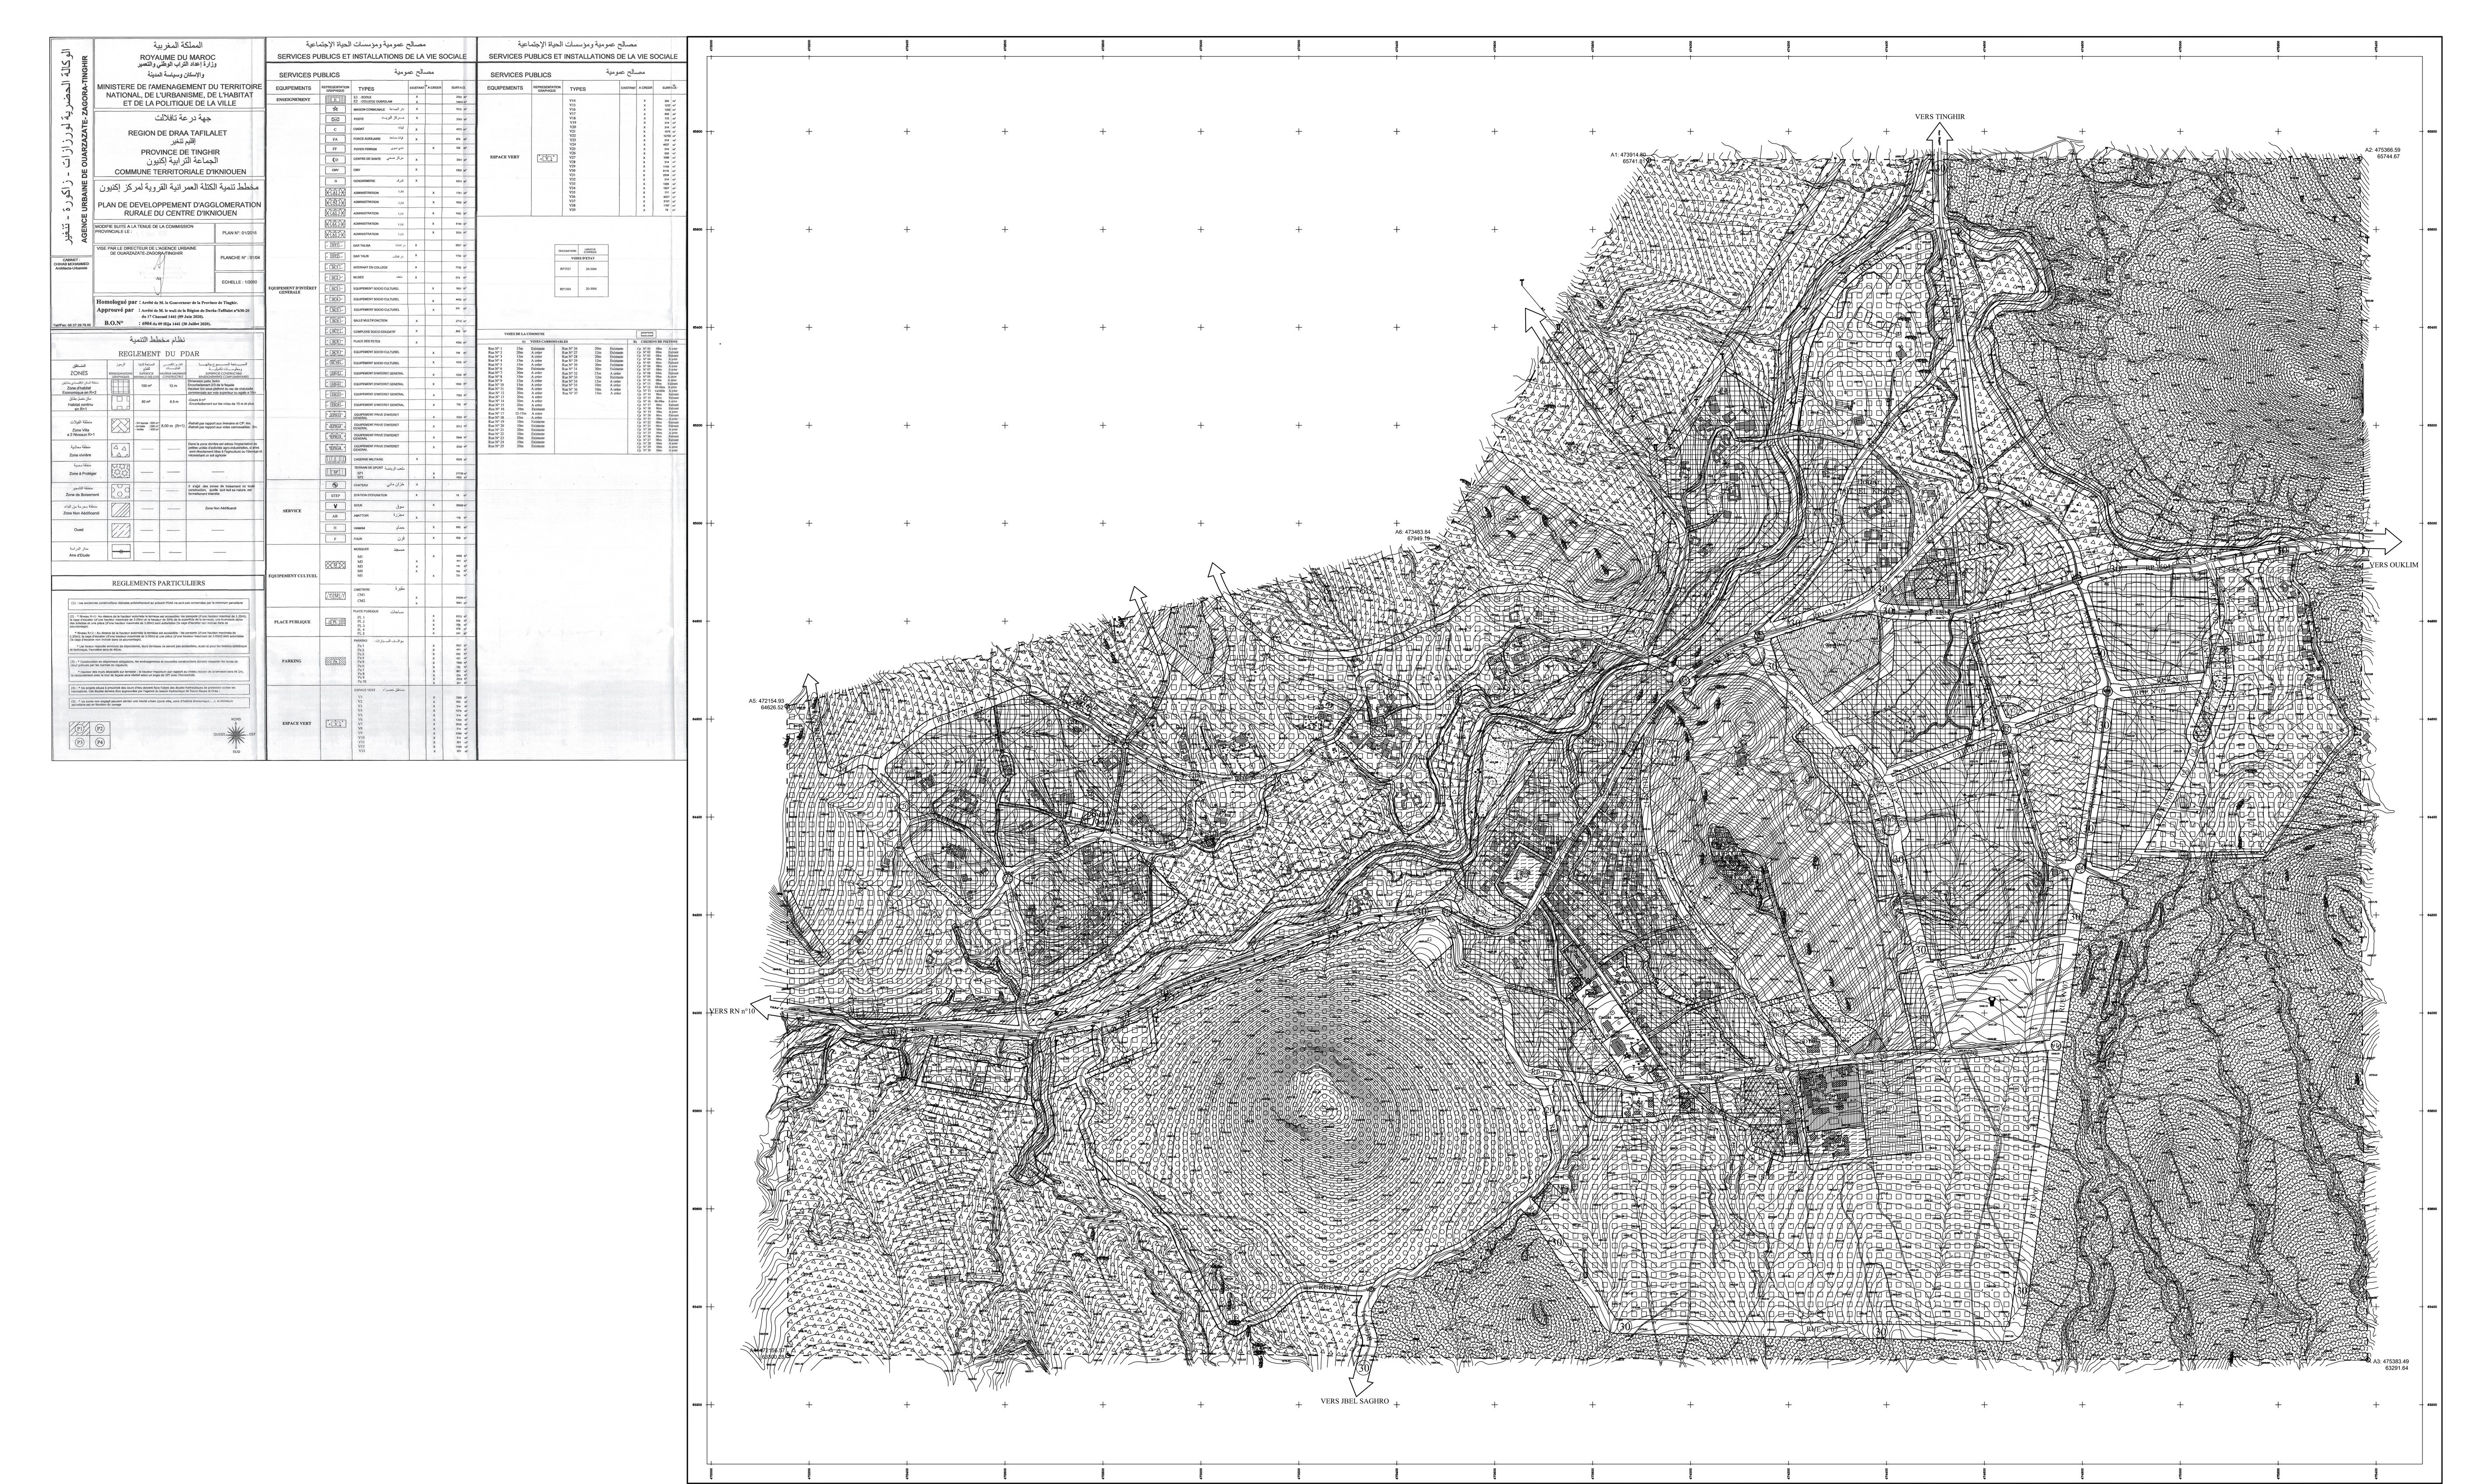Click the REGLEMENTS PARTICULIERS heading
Image resolution: width=2486 pixels, height=1484 pixels.
pos(158,583)
